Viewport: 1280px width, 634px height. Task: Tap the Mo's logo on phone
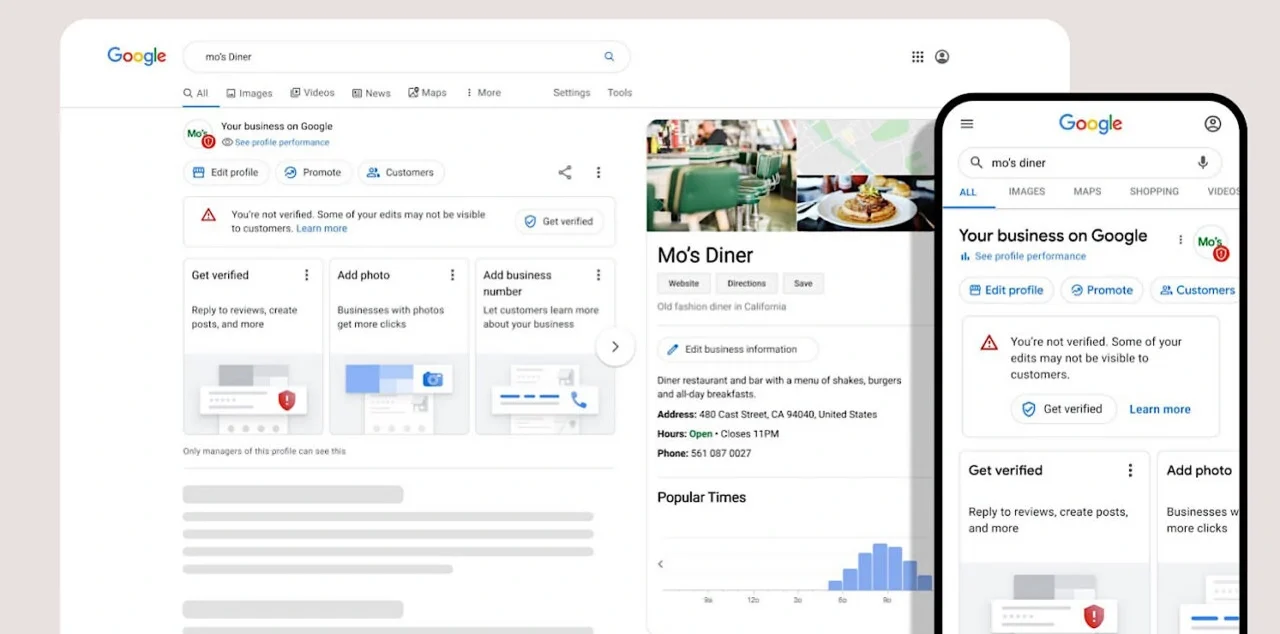(1211, 243)
